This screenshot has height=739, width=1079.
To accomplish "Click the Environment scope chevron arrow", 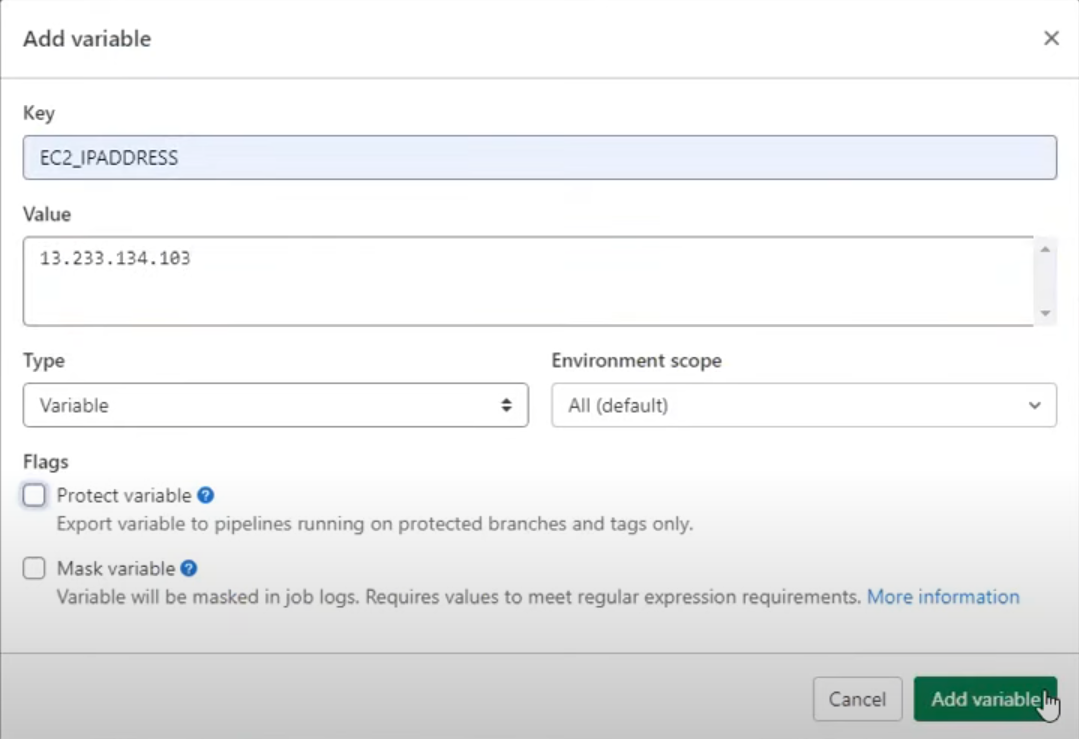I will [x=1034, y=405].
